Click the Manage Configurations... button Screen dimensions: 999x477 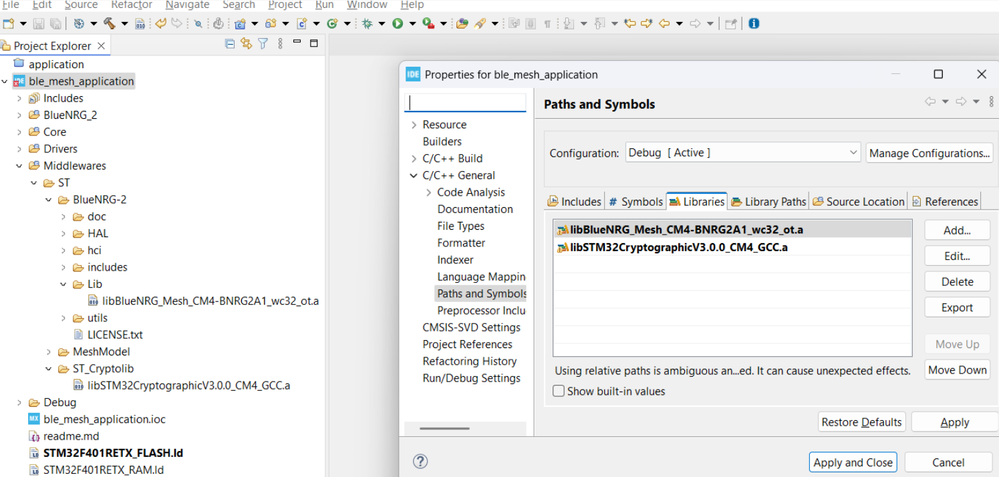pyautogui.click(x=930, y=153)
